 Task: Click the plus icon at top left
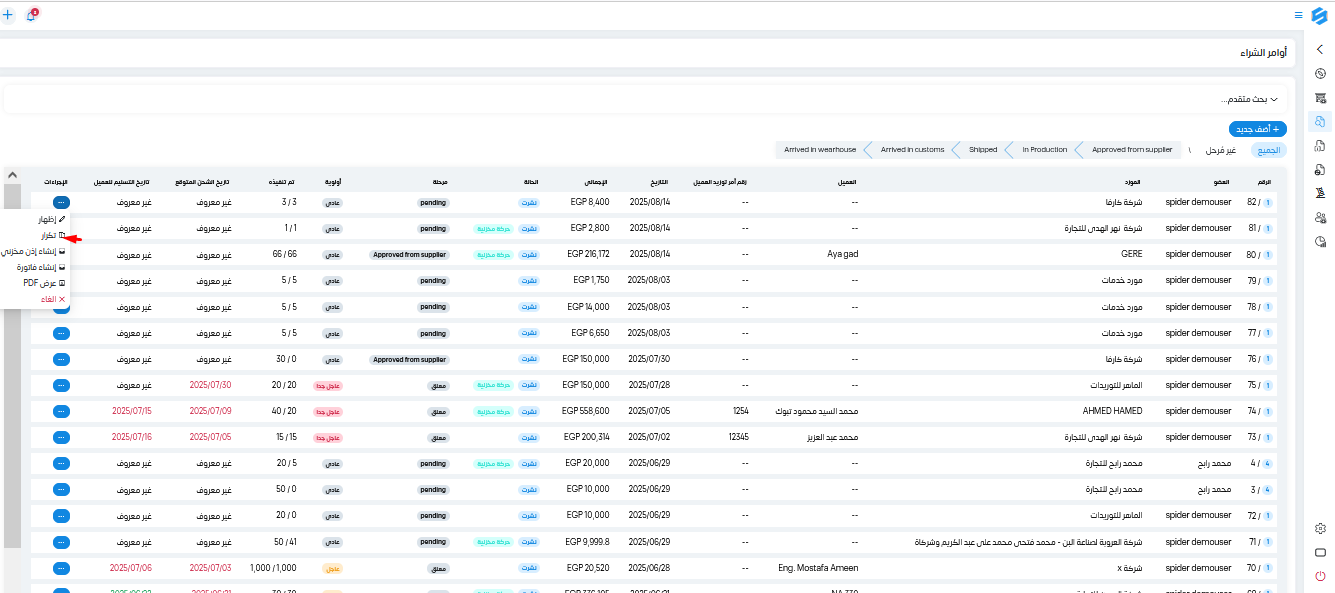pyautogui.click(x=8, y=15)
